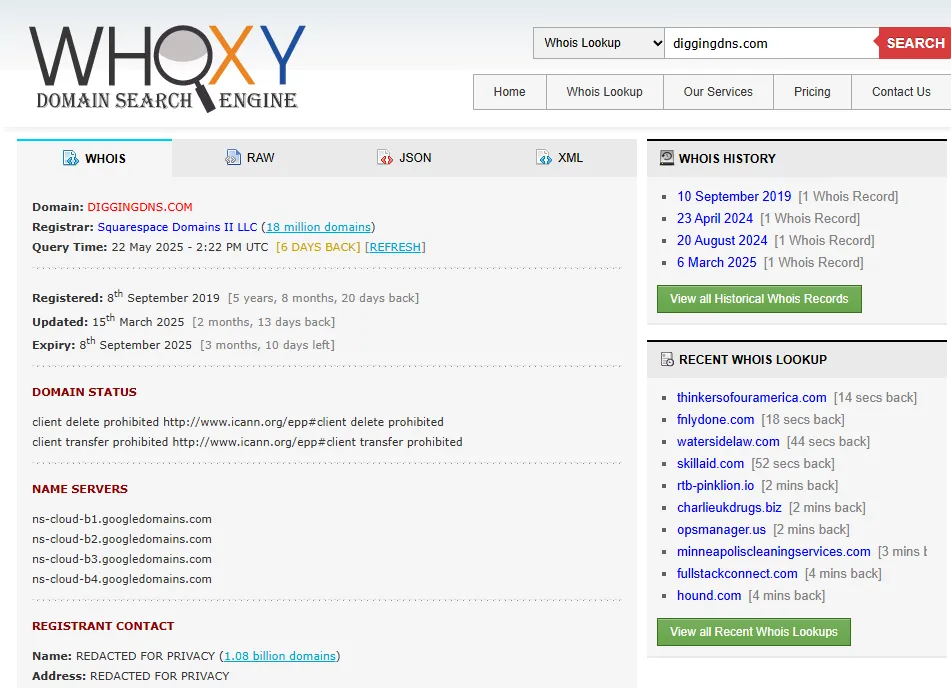
Task: Switch to the JSON tab
Action: [x=405, y=158]
